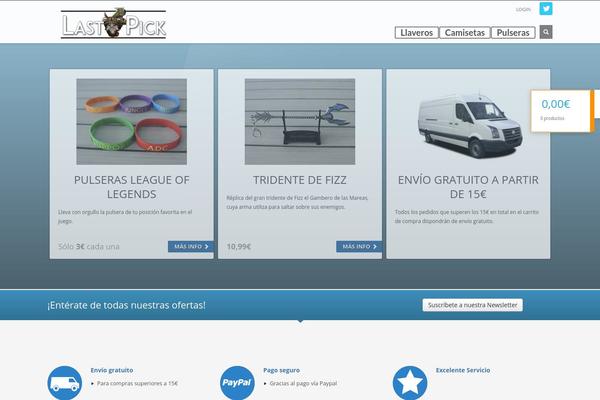Click the Excelente Servicio heading

[x=463, y=370]
